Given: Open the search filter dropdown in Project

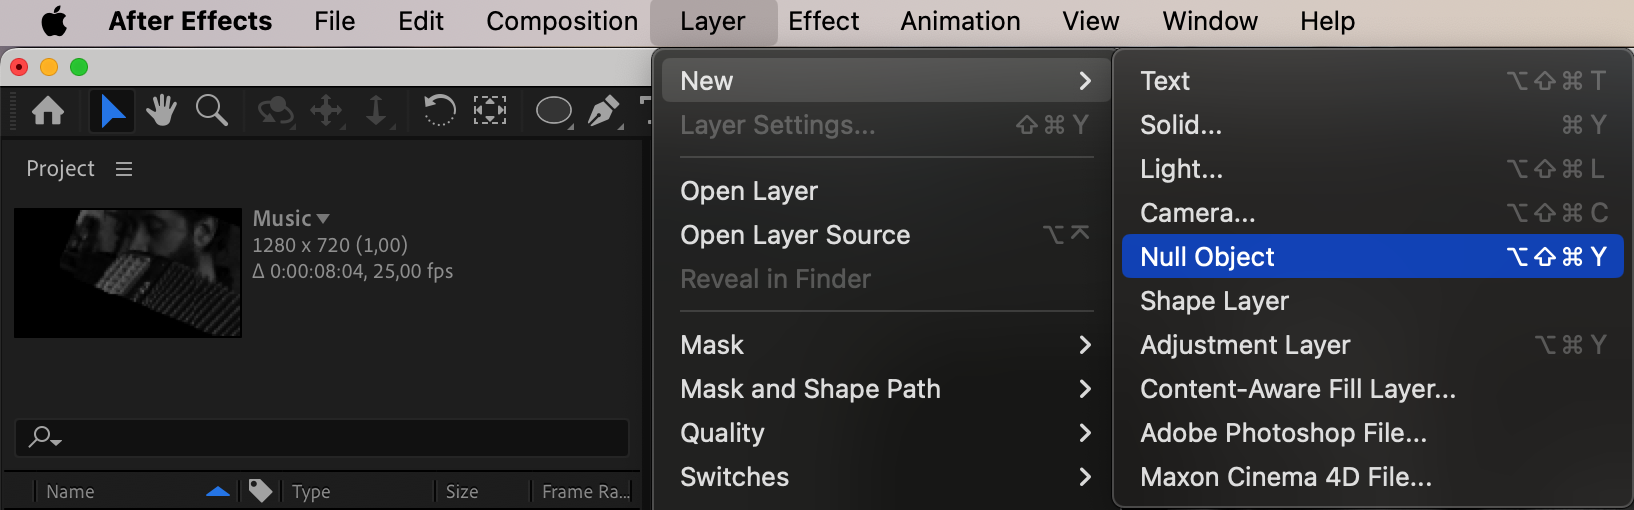Looking at the screenshot, I should point(45,437).
